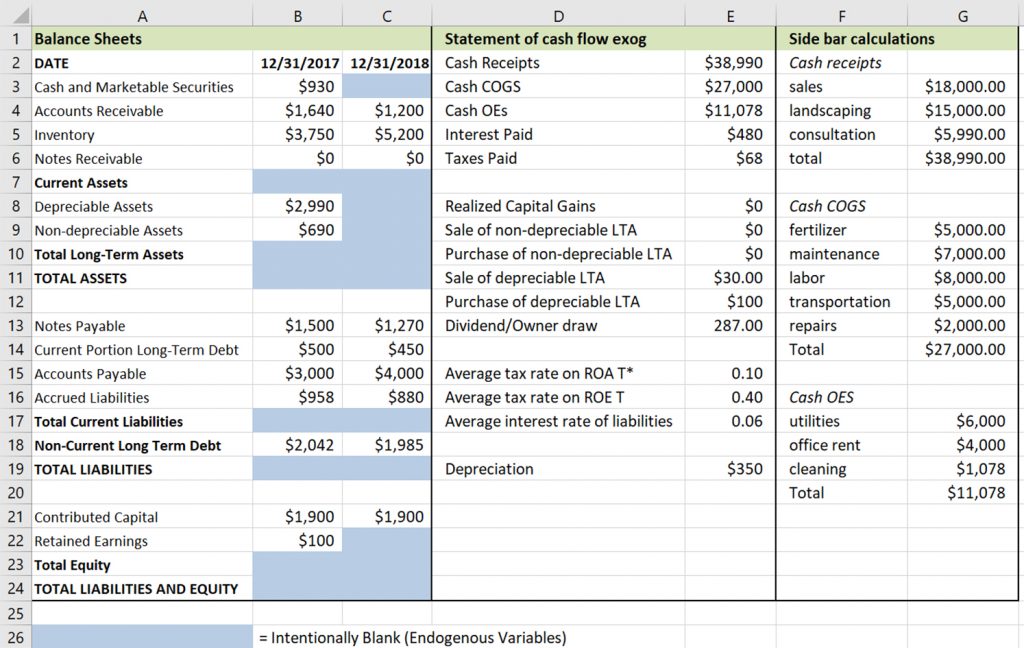The width and height of the screenshot is (1024, 648).
Task: Click the Cash Receipts value $38,990
Action: [733, 63]
